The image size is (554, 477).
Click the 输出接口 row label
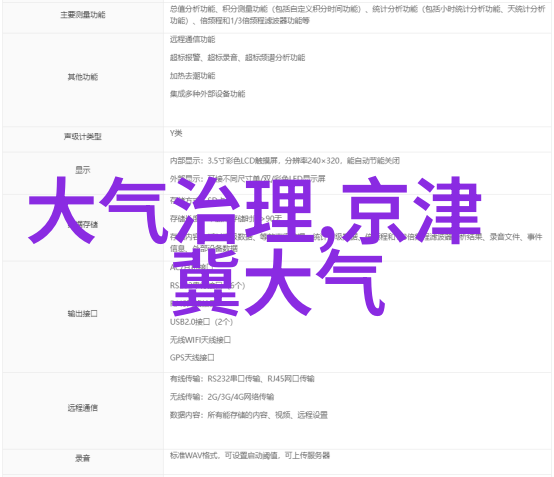click(x=83, y=313)
